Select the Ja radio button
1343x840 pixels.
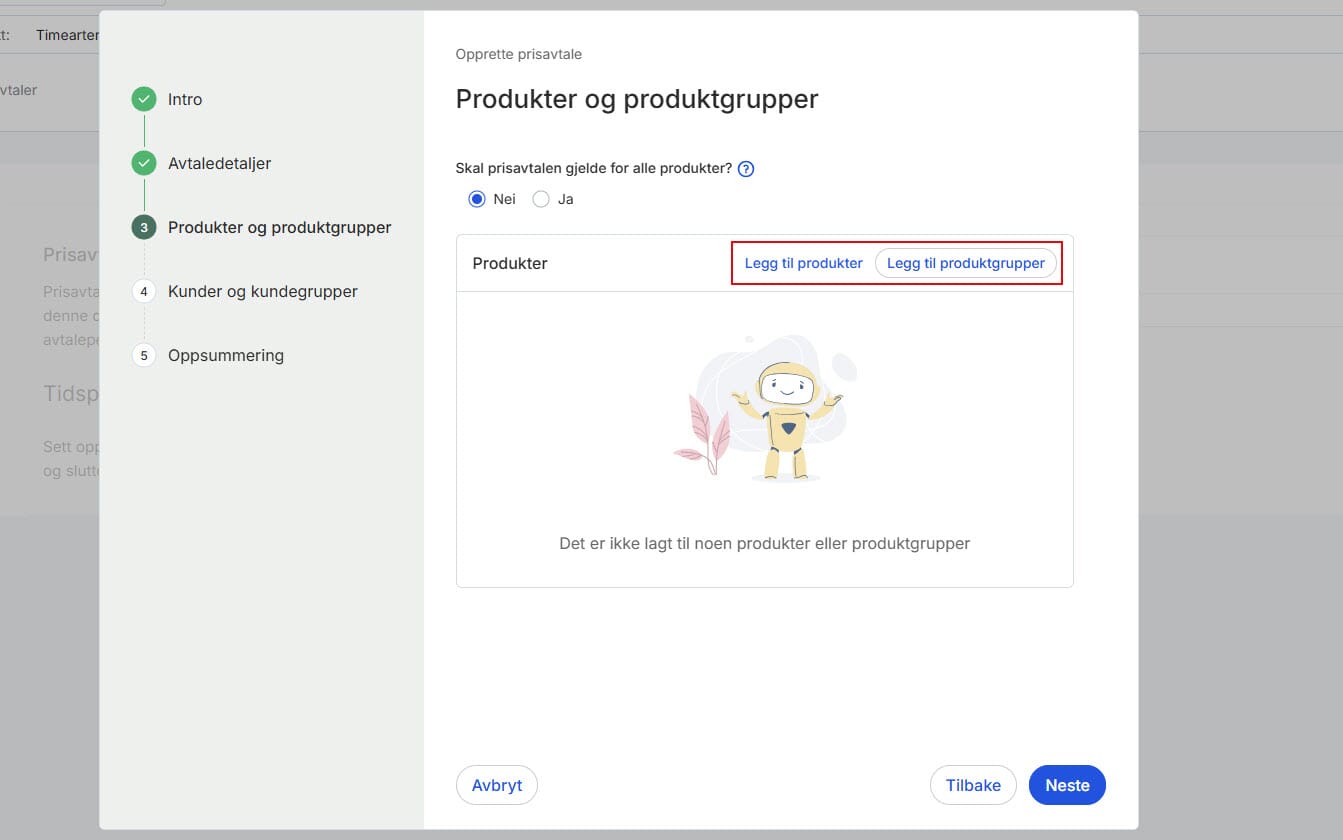coord(540,199)
